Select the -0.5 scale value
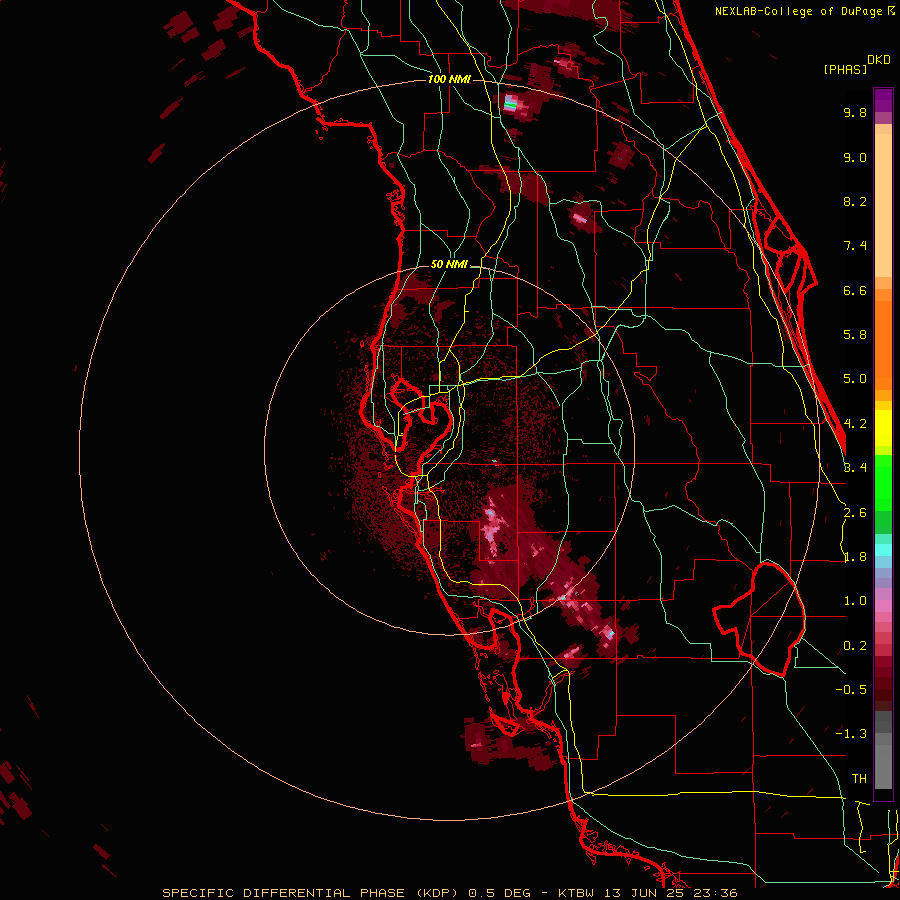 click(x=851, y=690)
